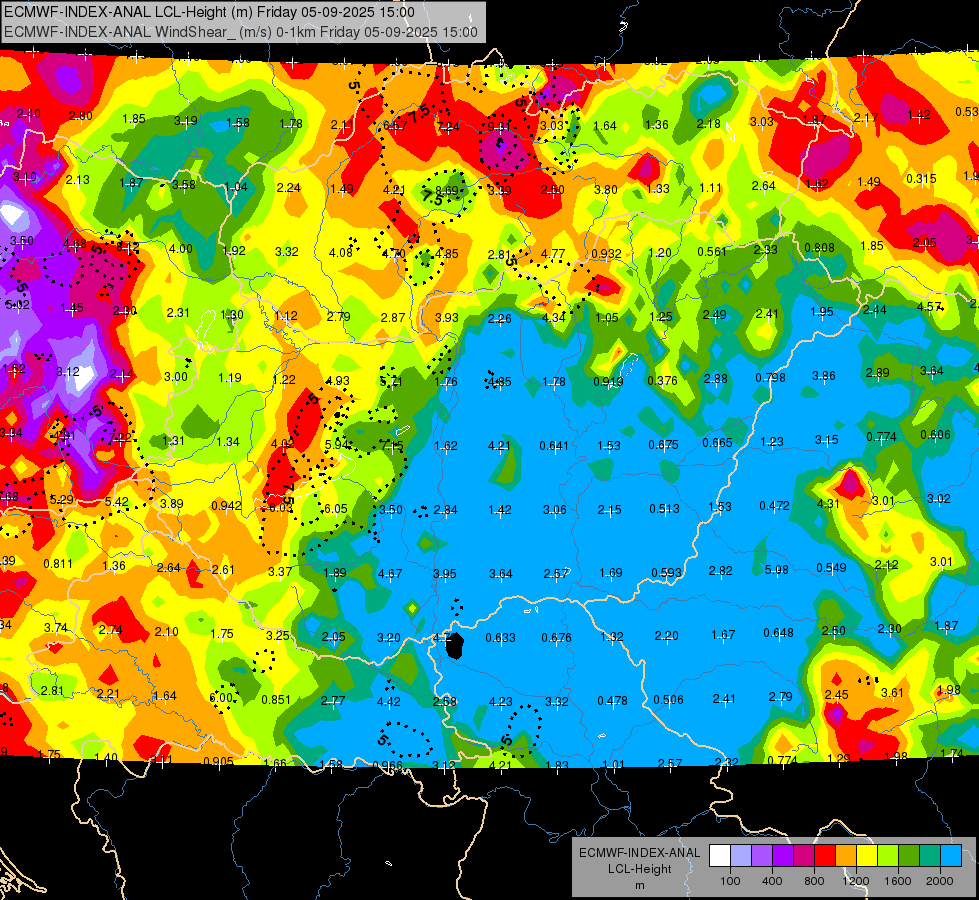Click the legend scale label 800
Viewport: 979px width, 900px height.
click(814, 881)
